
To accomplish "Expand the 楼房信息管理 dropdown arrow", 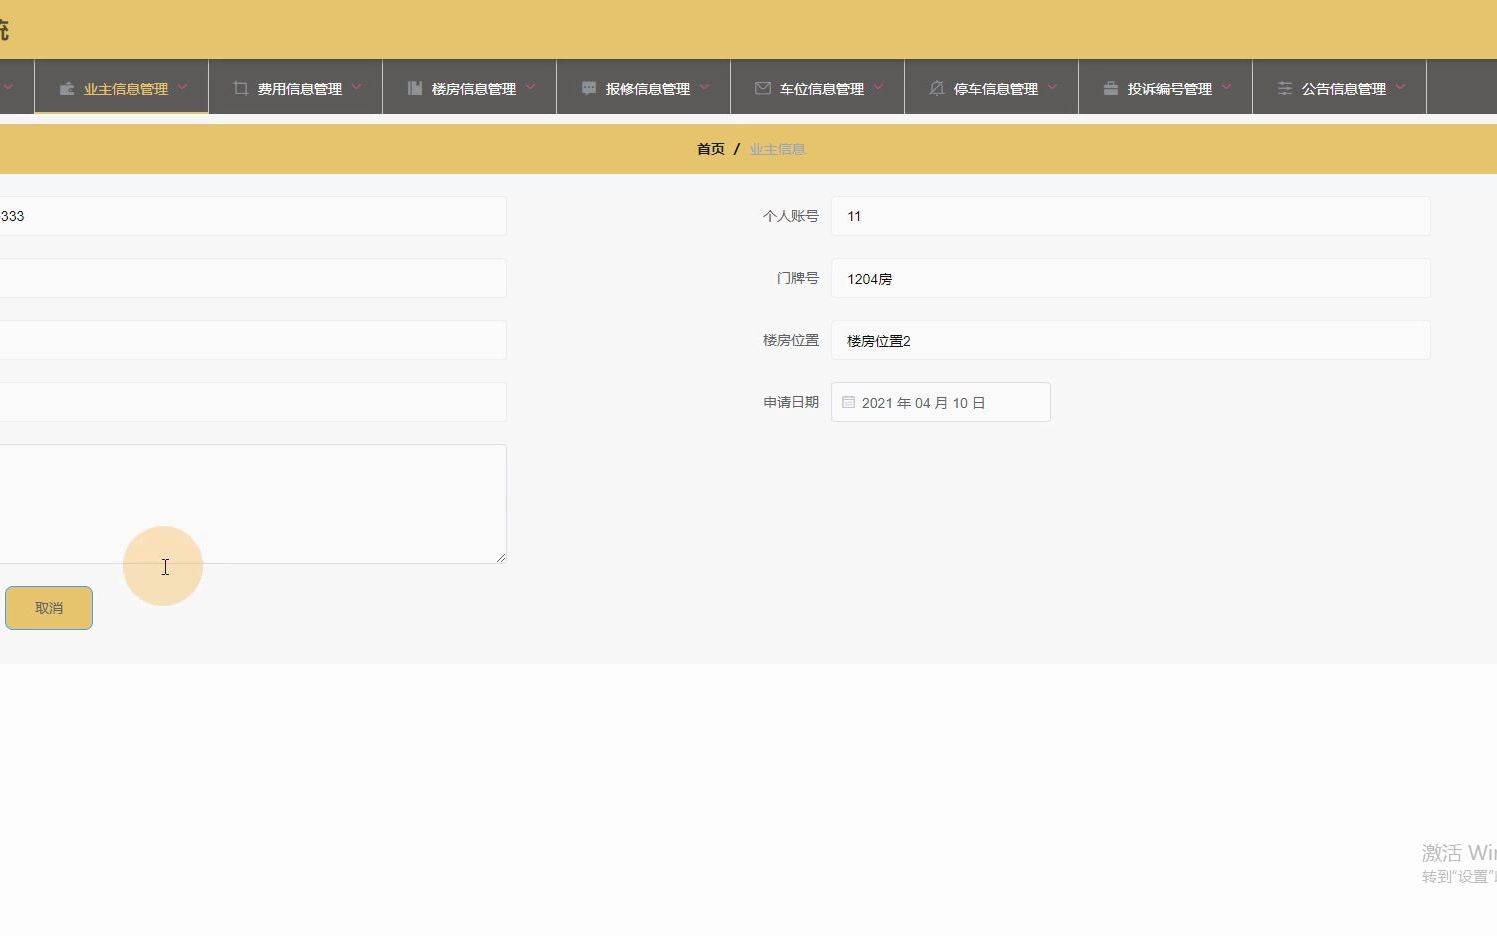I will coord(530,87).
